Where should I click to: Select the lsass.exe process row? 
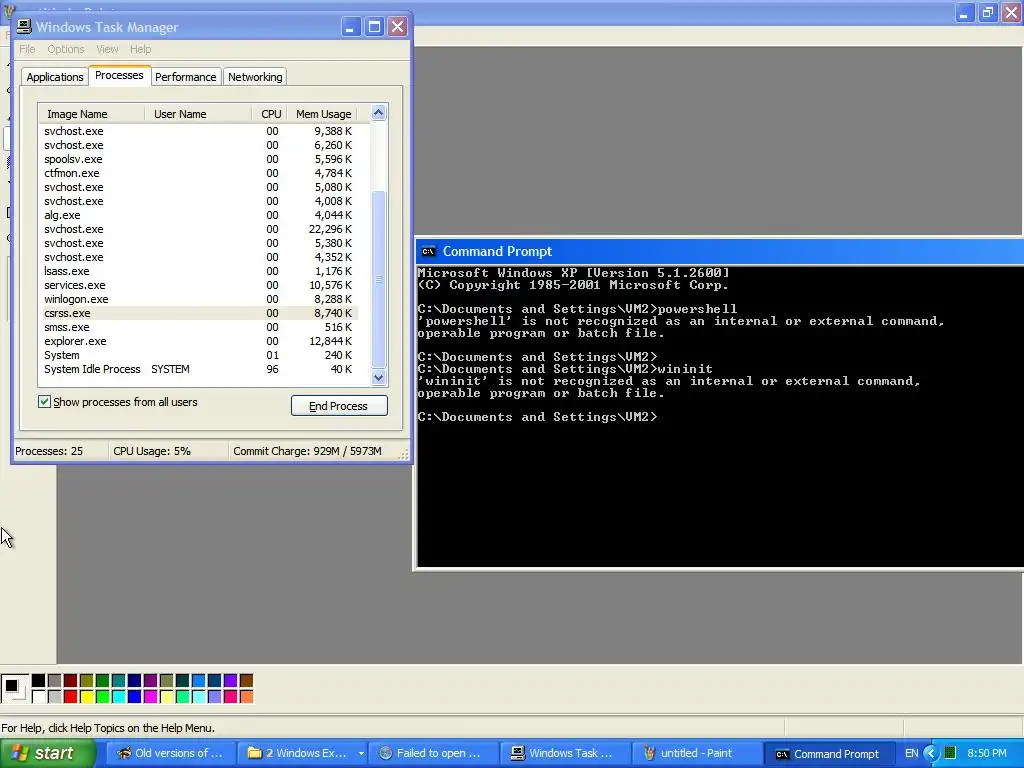199,271
